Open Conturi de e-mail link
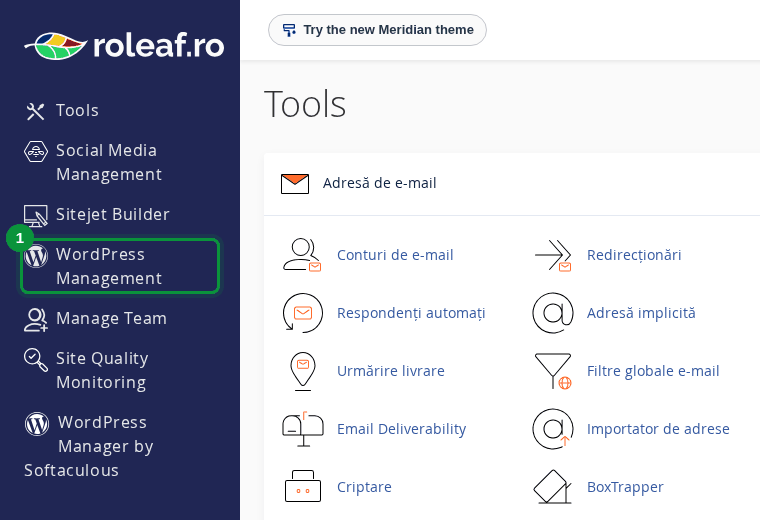Screen dimensions: 760x520 coord(395,255)
